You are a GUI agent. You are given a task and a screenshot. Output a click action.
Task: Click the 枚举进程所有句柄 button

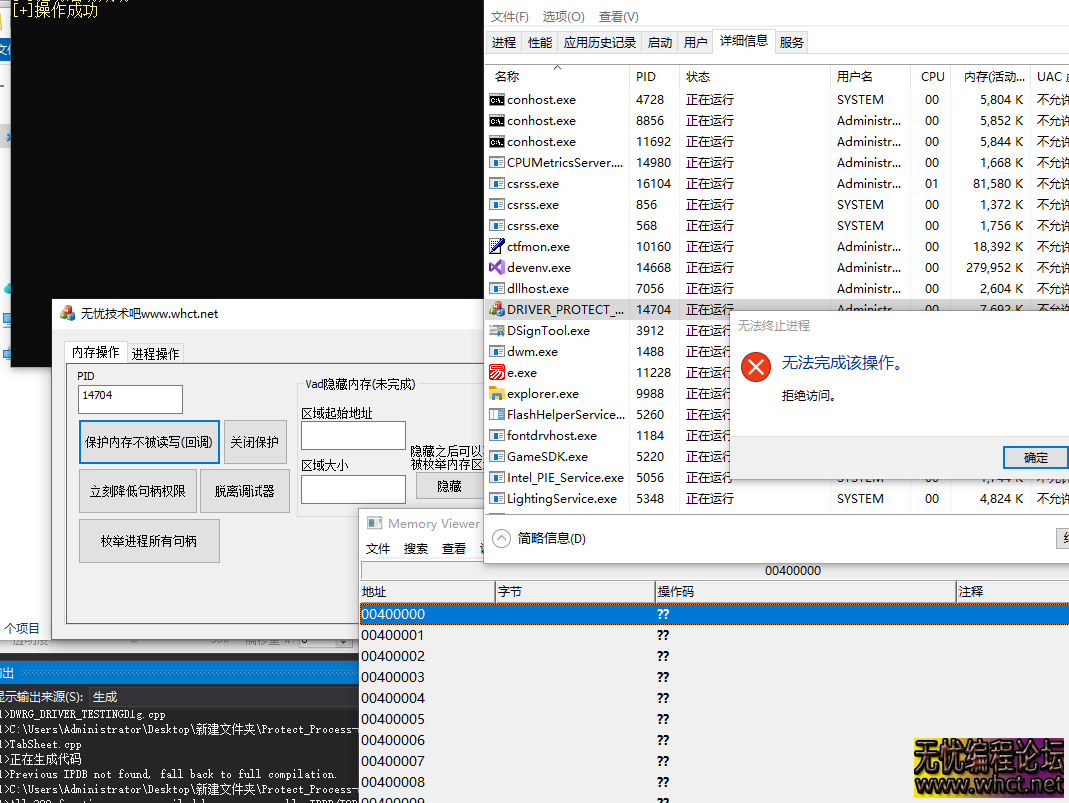[149, 541]
